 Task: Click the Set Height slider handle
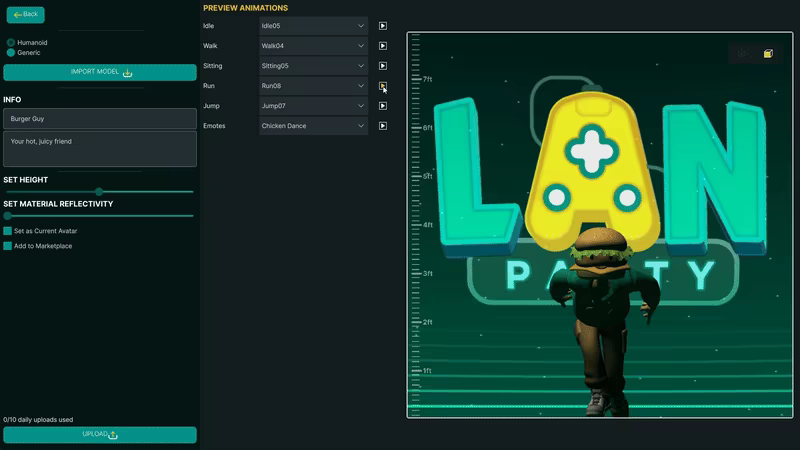point(99,192)
